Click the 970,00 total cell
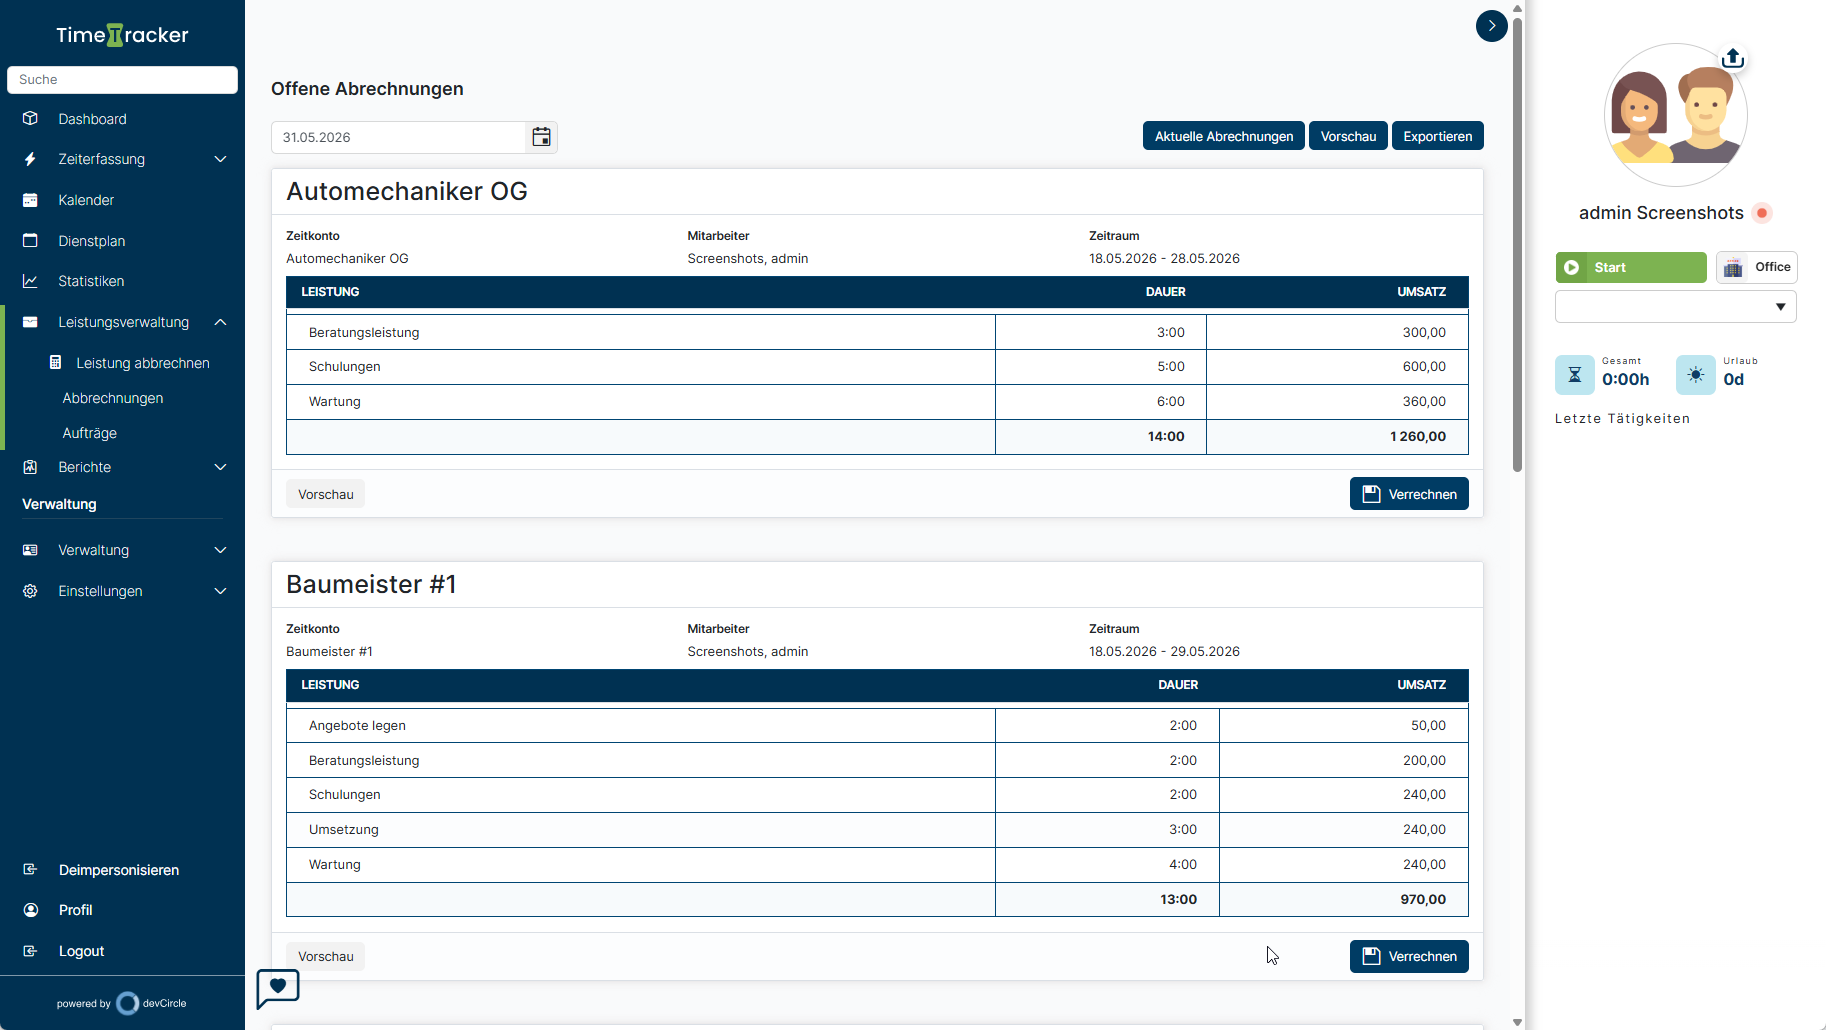The width and height of the screenshot is (1826, 1030). click(1343, 899)
